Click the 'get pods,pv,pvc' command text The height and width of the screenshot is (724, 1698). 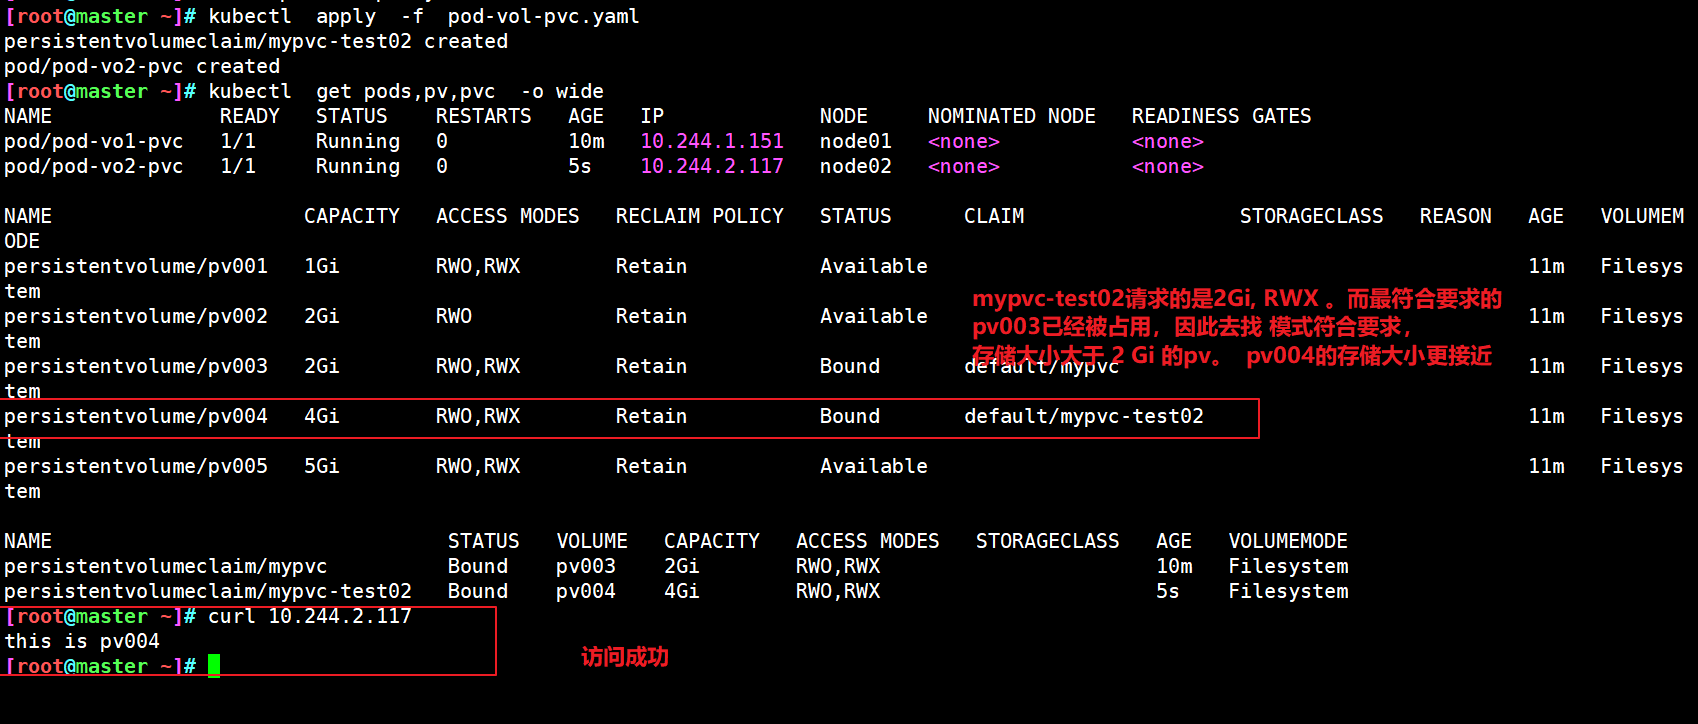406,91
